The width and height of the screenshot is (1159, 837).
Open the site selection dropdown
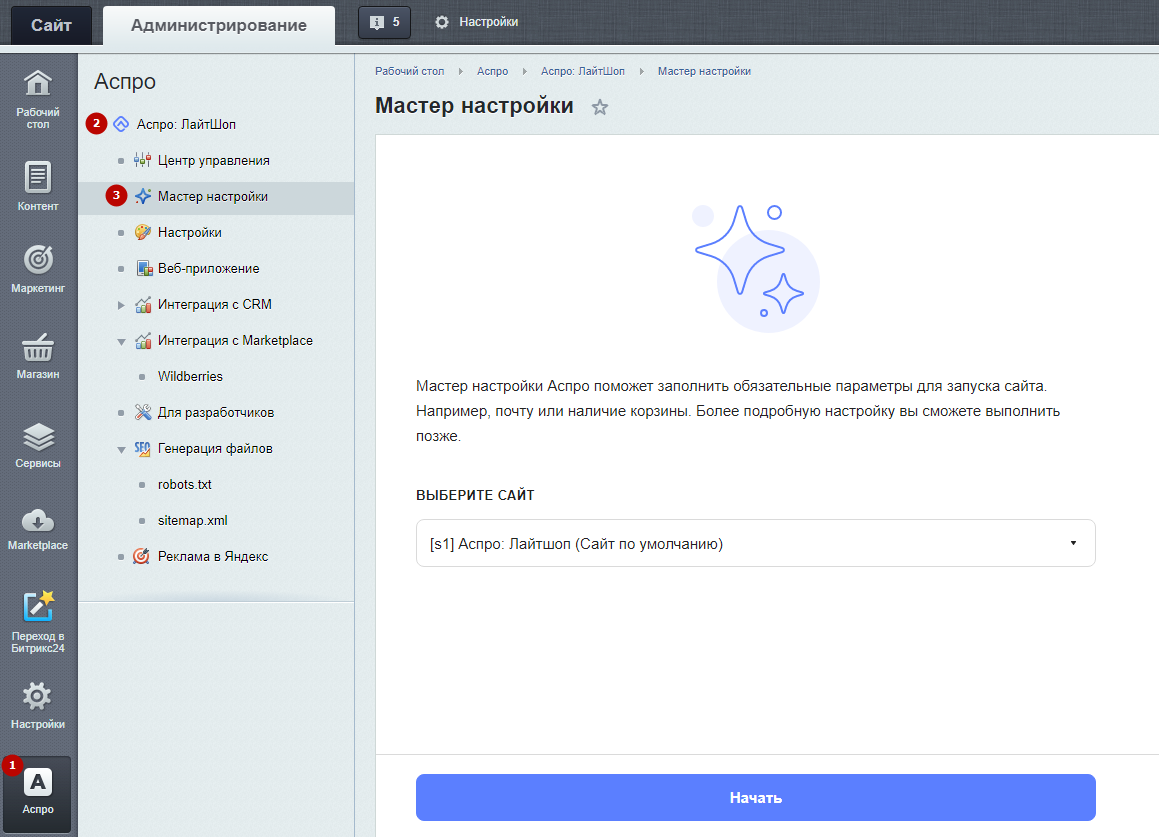click(755, 543)
